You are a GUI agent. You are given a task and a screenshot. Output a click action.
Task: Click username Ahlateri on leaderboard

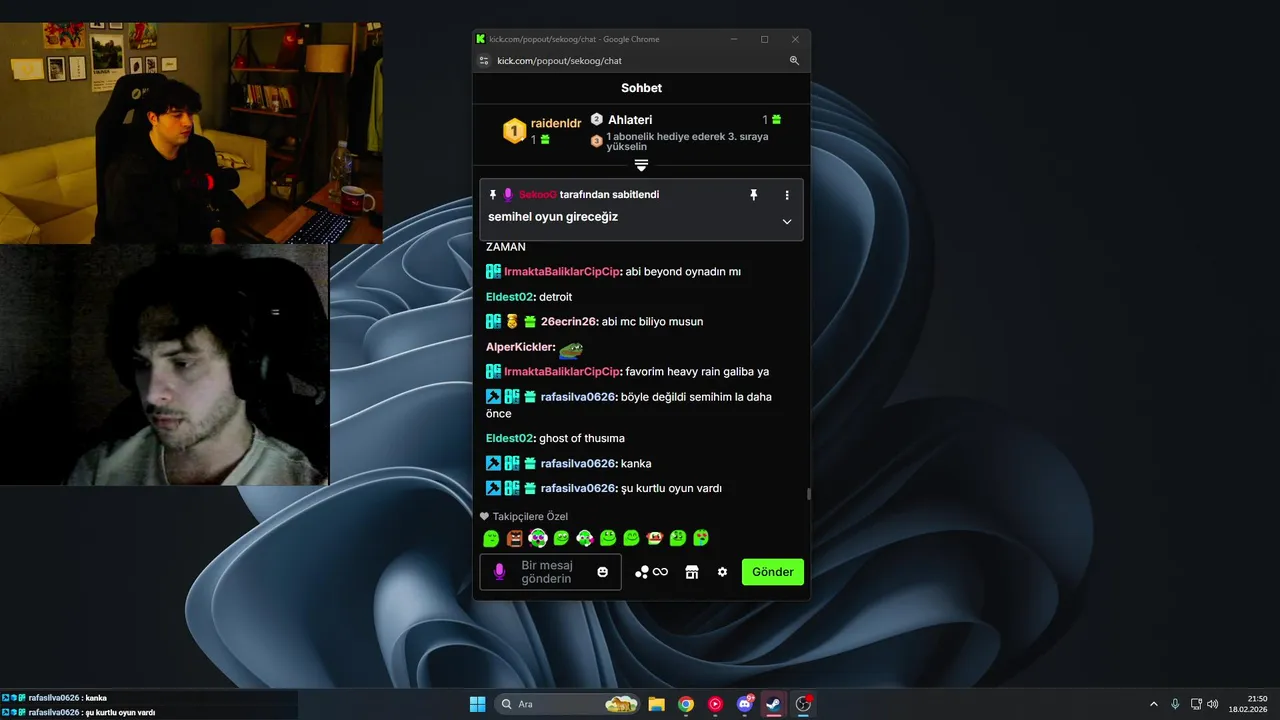click(630, 120)
